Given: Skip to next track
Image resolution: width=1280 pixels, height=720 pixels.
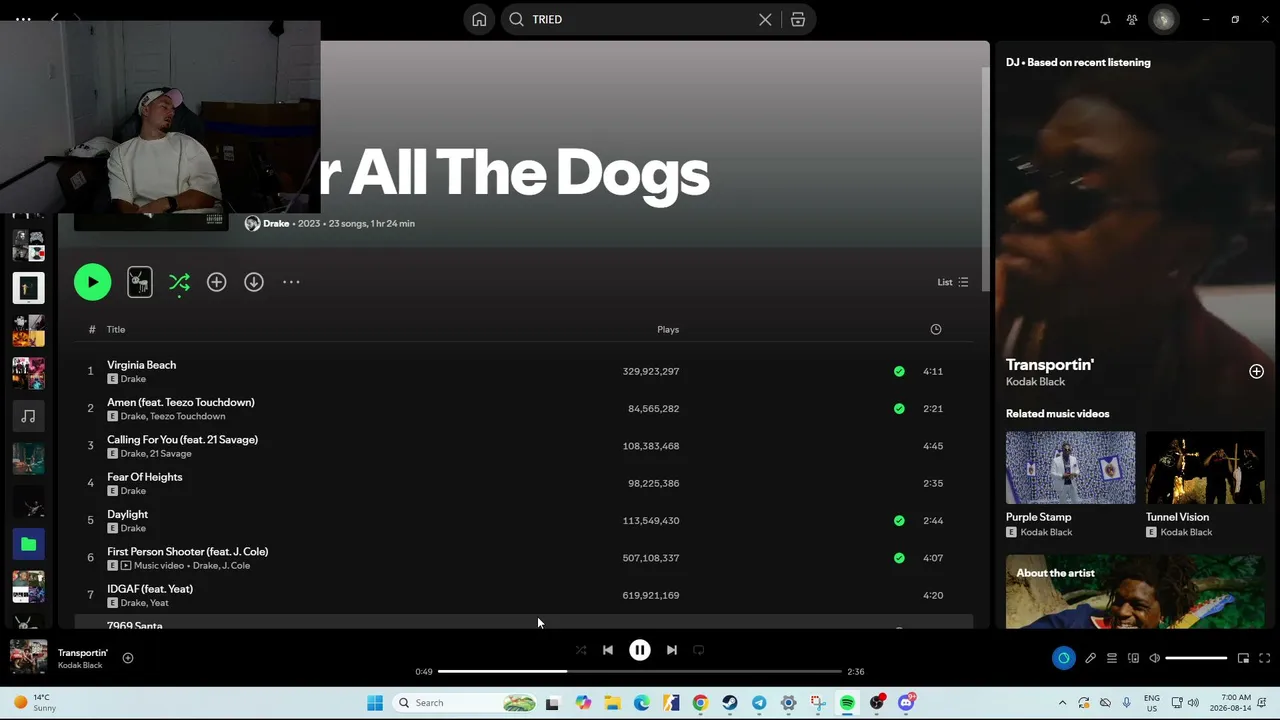Looking at the screenshot, I should coord(672,650).
